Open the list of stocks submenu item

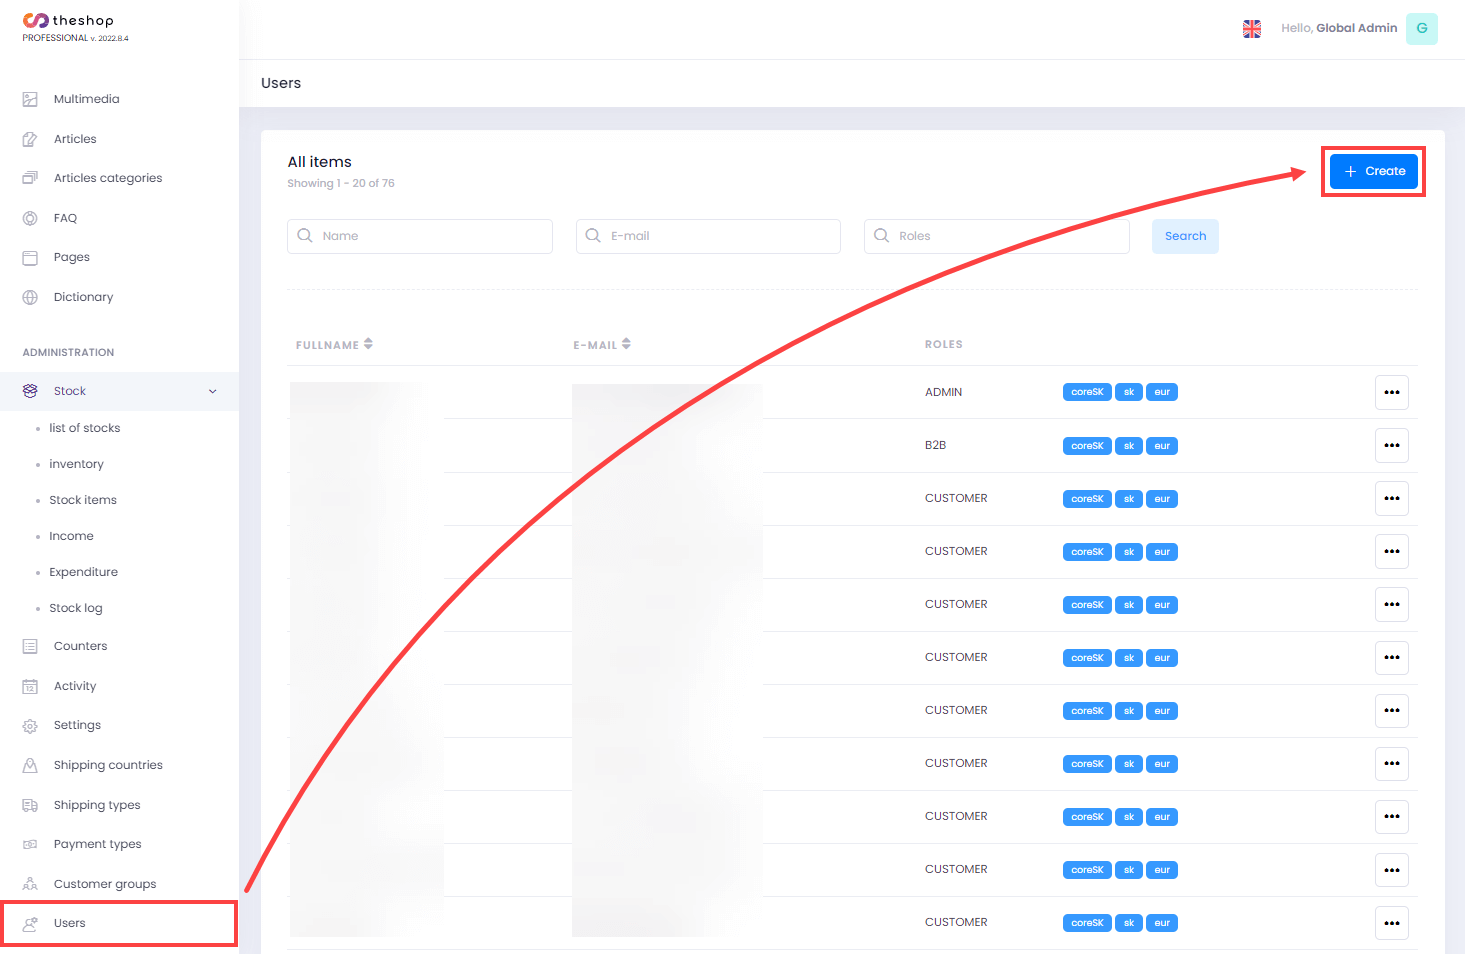(85, 428)
